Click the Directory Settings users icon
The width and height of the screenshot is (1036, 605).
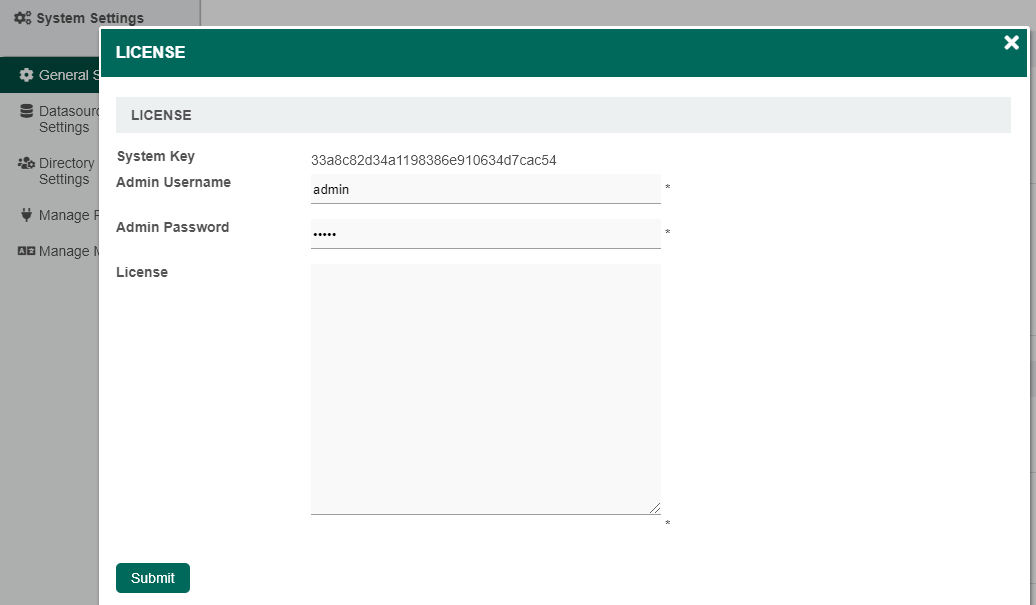click(26, 162)
